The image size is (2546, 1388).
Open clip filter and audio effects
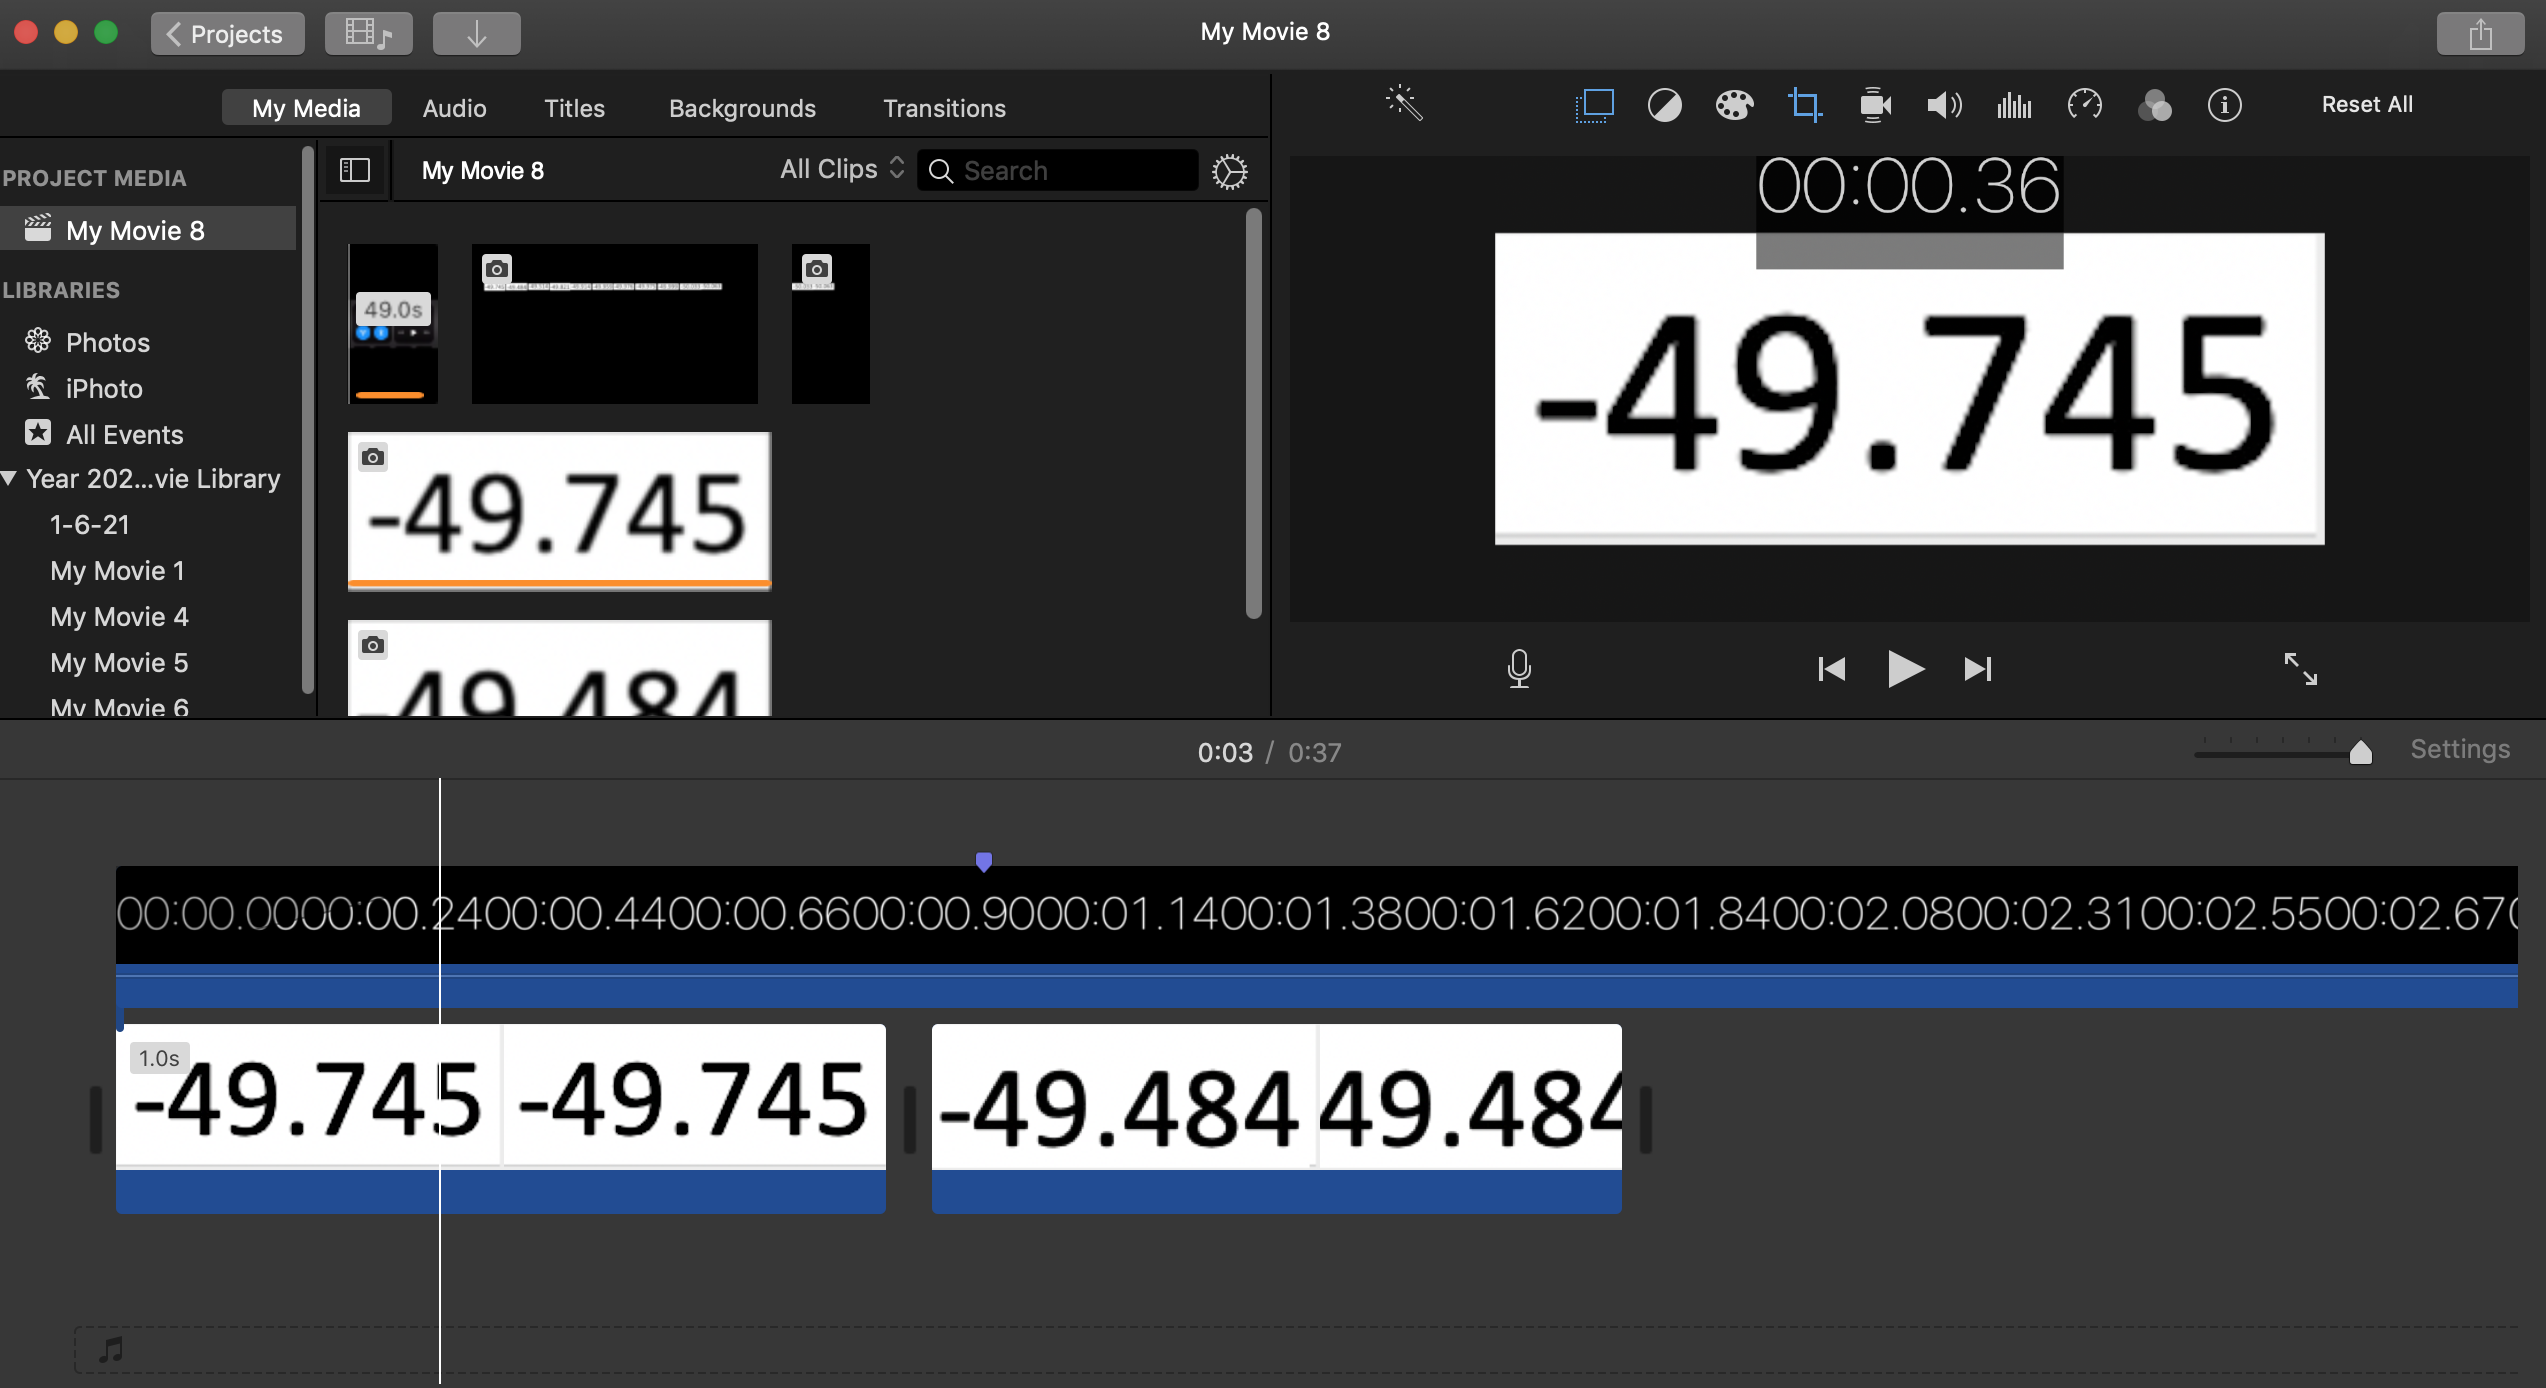(x=2154, y=105)
